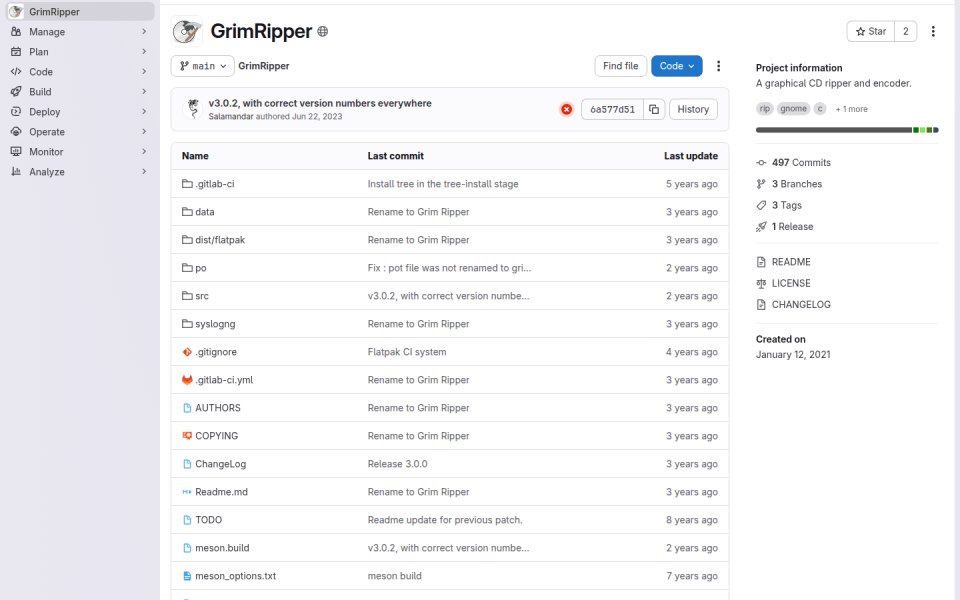This screenshot has width=960, height=600.
Task: Open the blue Code dropdown
Action: (x=677, y=66)
